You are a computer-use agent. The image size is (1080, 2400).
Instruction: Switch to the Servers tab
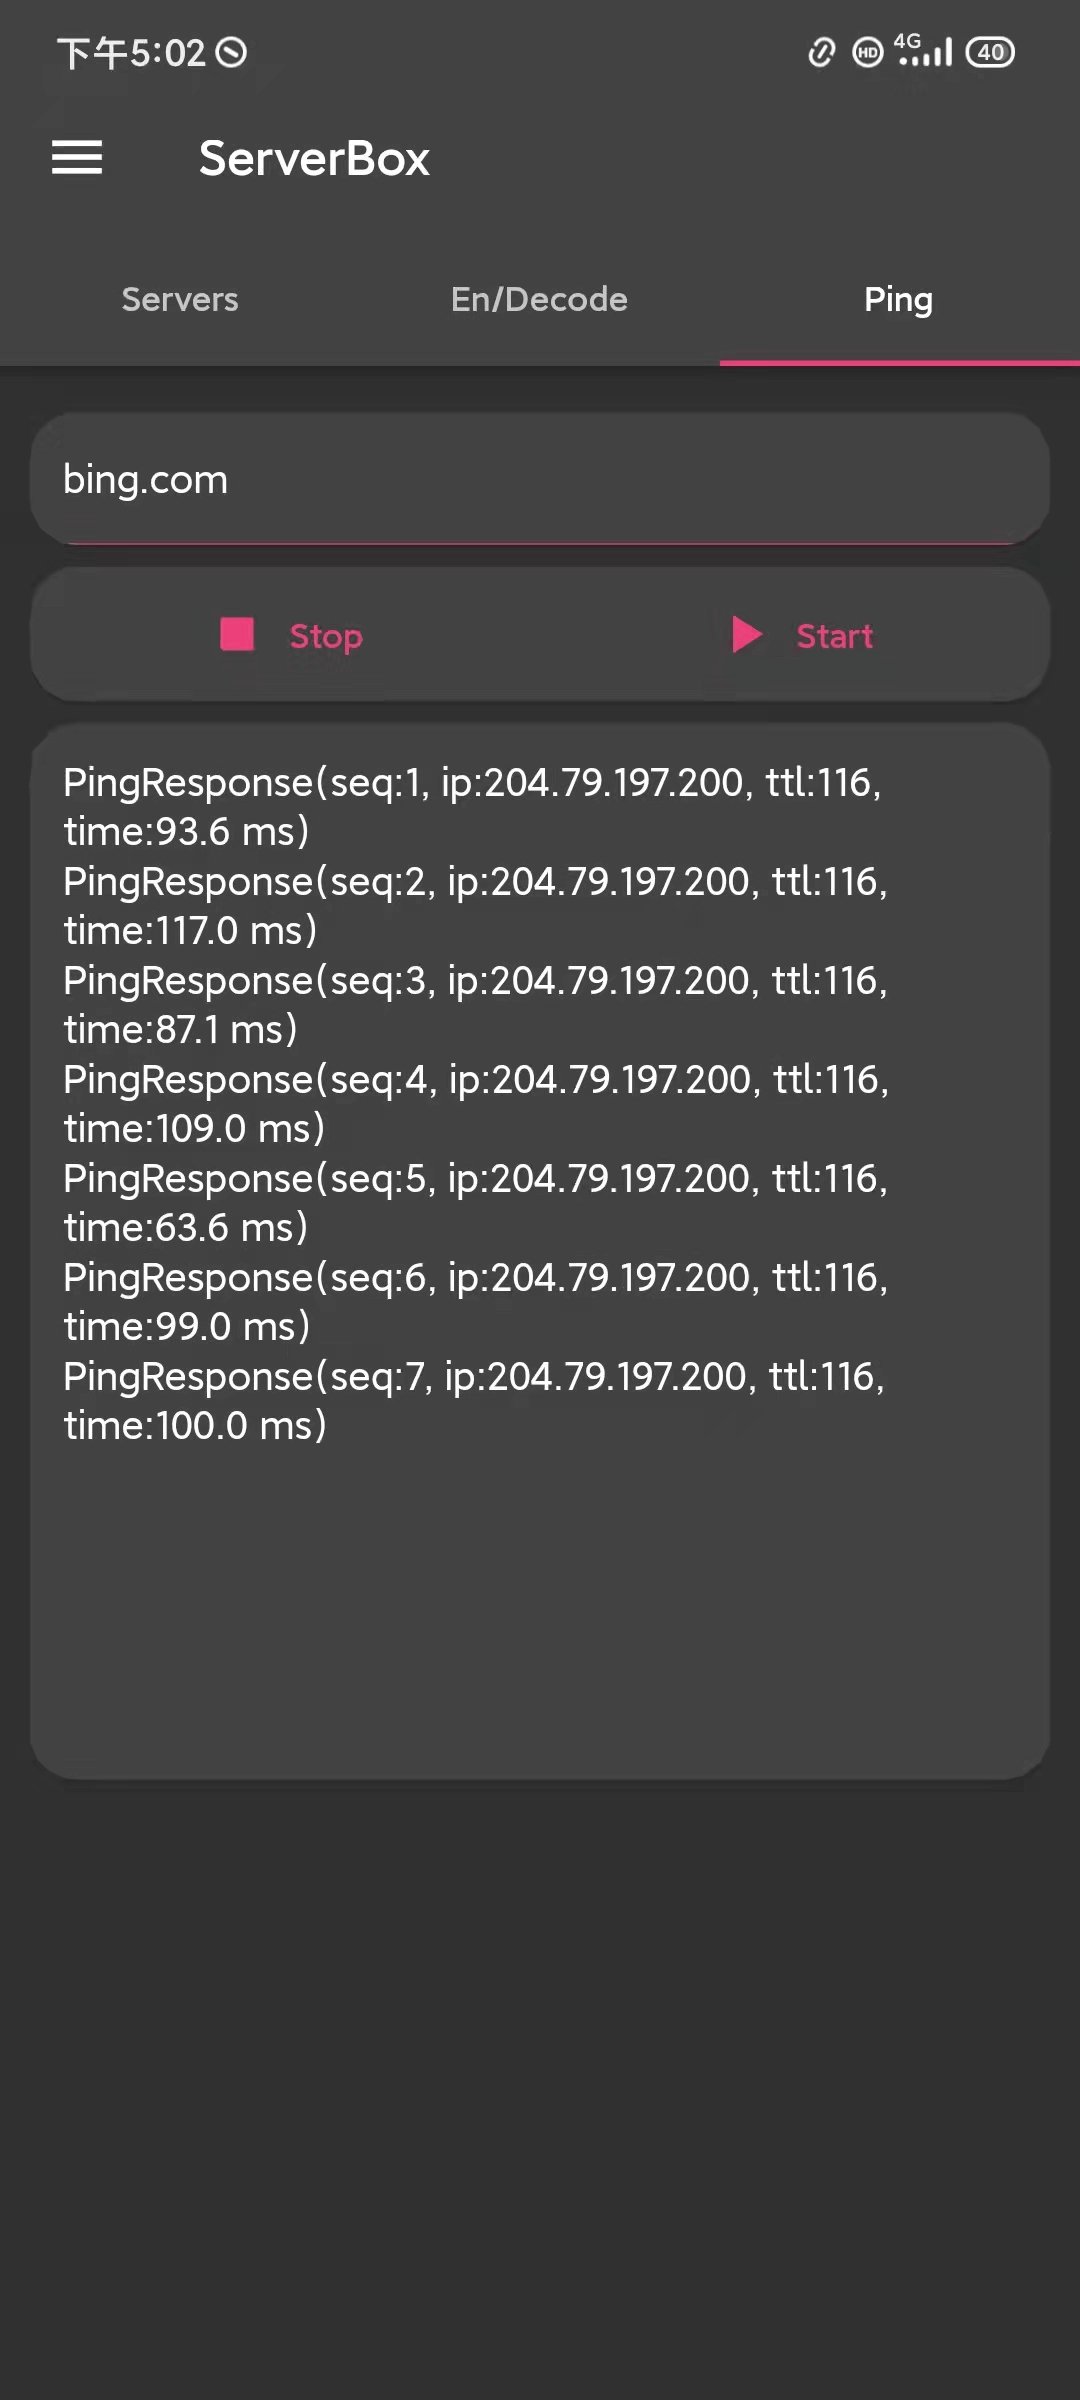point(180,299)
